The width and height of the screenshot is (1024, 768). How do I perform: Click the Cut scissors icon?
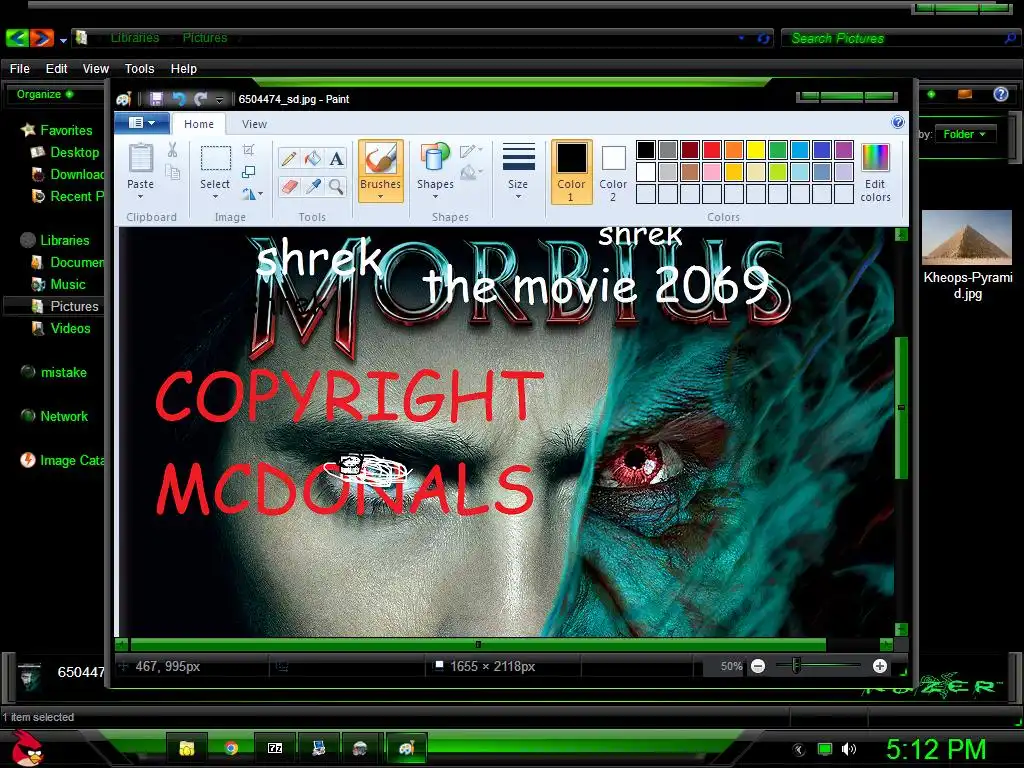172,150
